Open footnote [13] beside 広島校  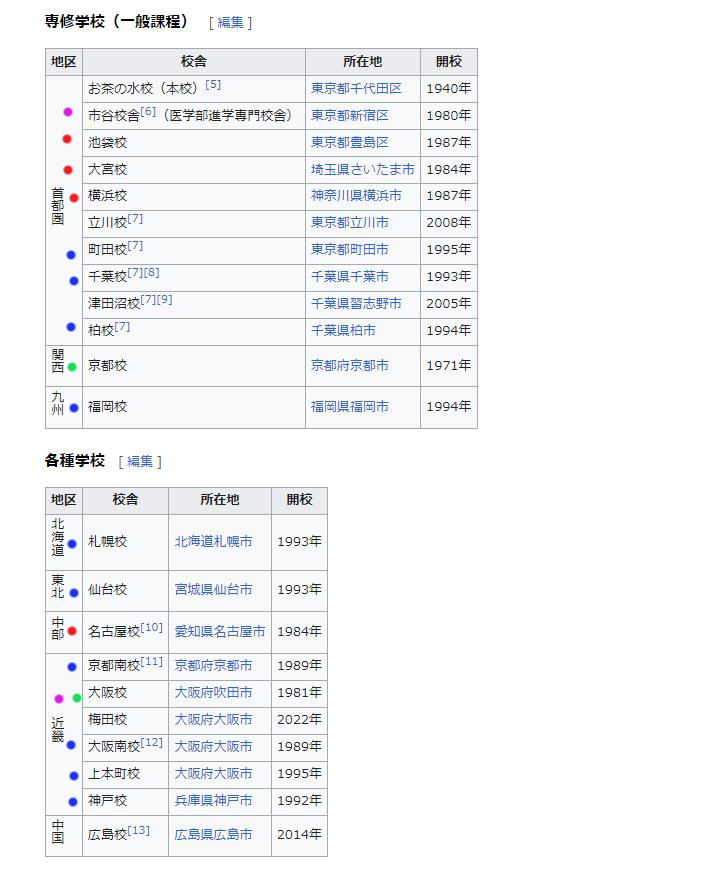[139, 830]
